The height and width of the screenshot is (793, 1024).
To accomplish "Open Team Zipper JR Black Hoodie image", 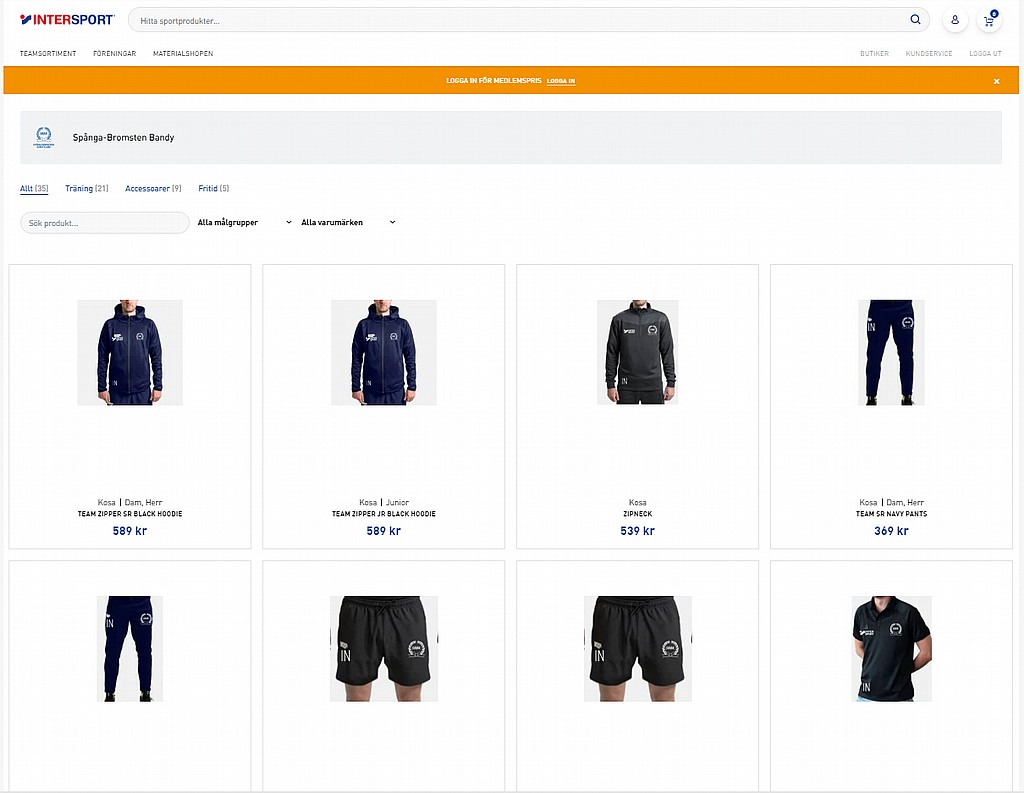I will [x=384, y=353].
